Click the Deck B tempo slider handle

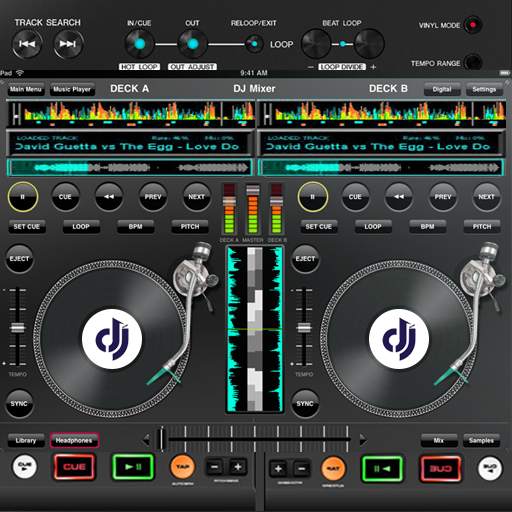pyautogui.click(x=304, y=328)
